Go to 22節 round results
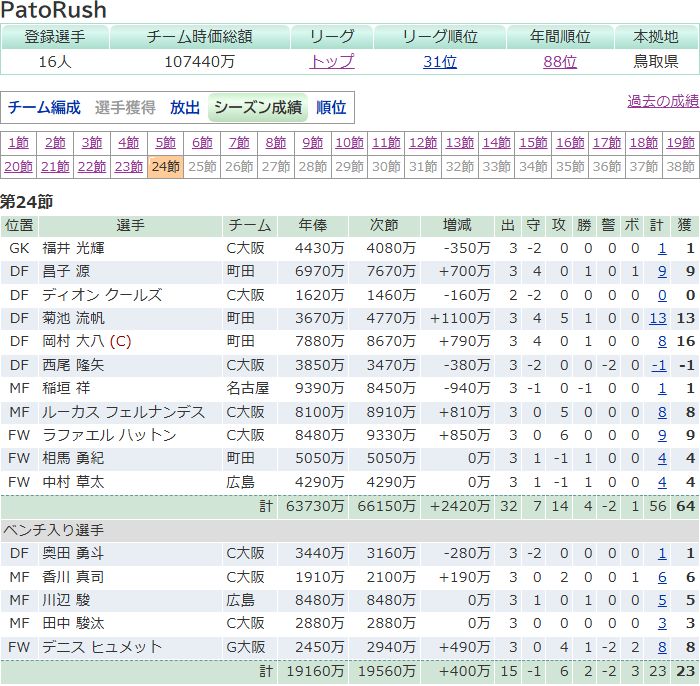The image size is (700, 686). 92,166
